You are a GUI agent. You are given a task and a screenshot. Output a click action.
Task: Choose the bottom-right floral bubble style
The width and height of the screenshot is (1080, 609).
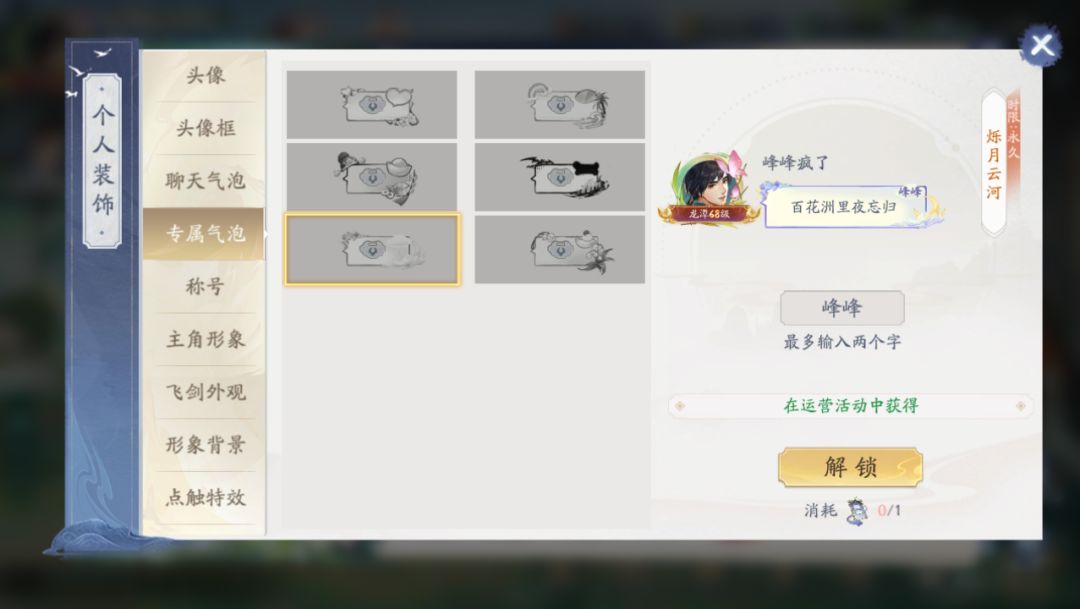[559, 250]
